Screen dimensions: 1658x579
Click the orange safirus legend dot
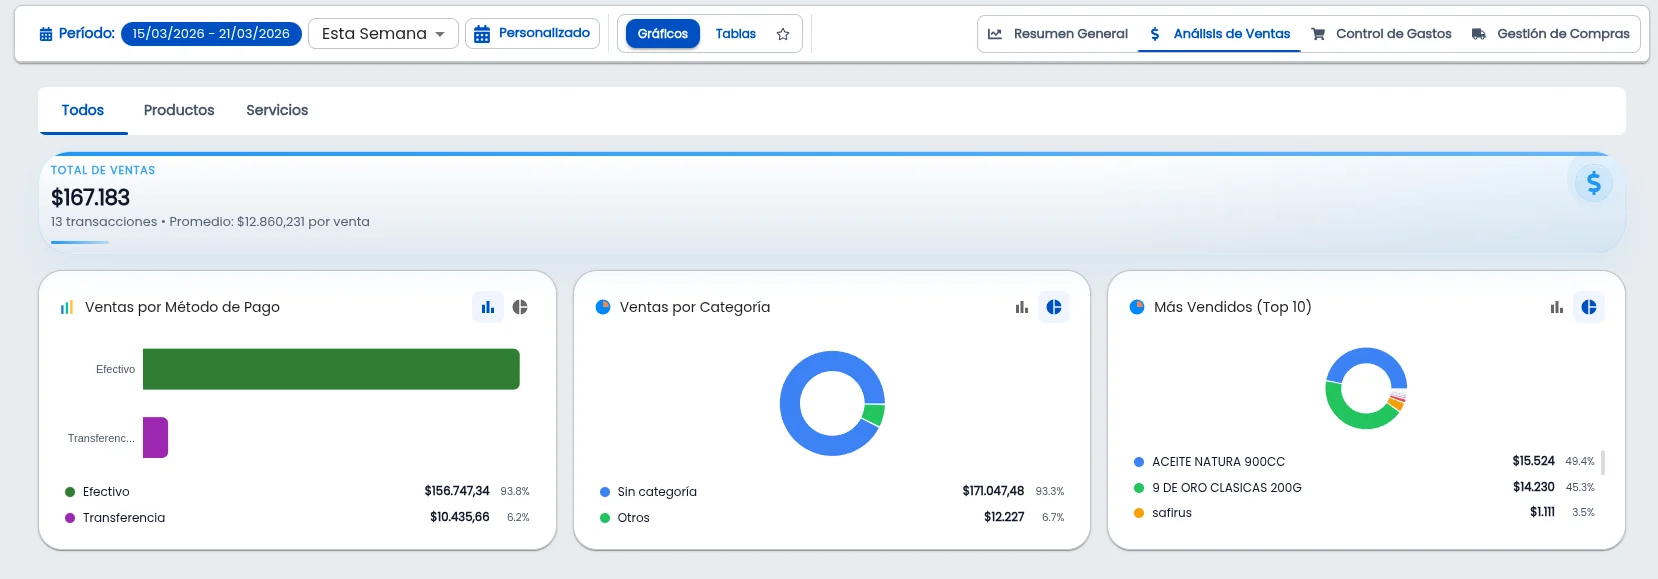click(1139, 513)
